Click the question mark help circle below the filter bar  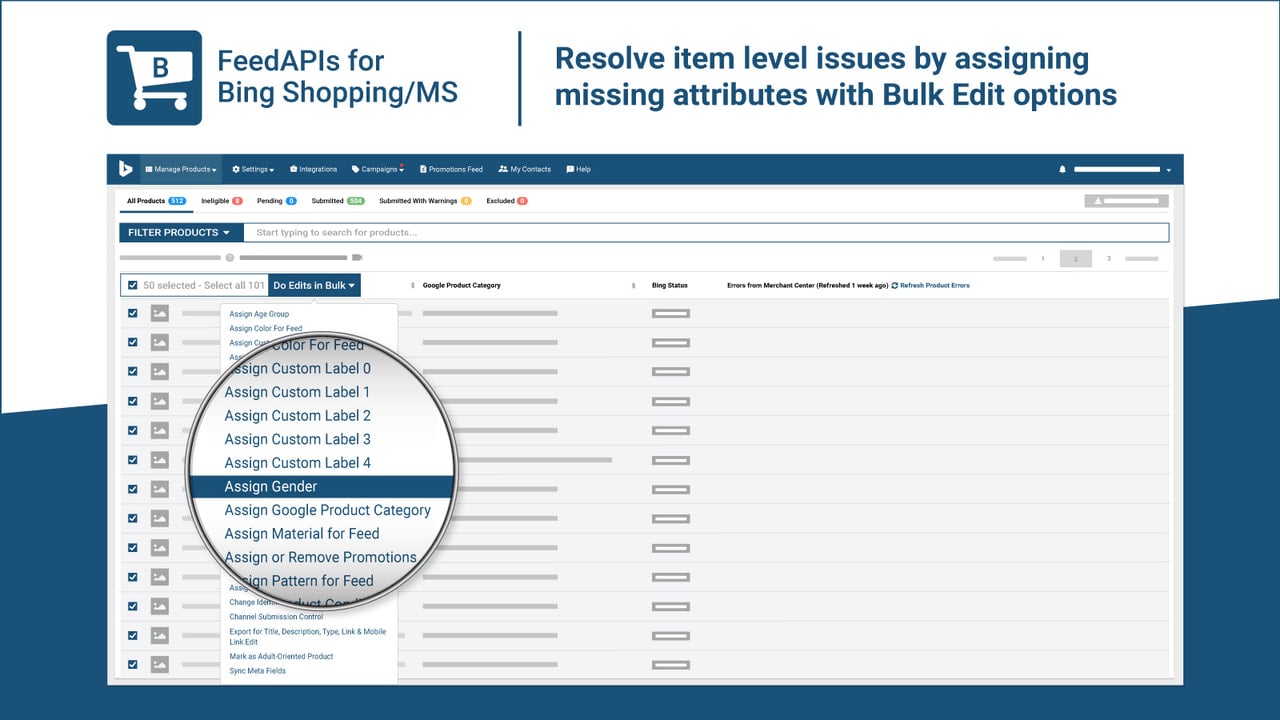point(230,258)
